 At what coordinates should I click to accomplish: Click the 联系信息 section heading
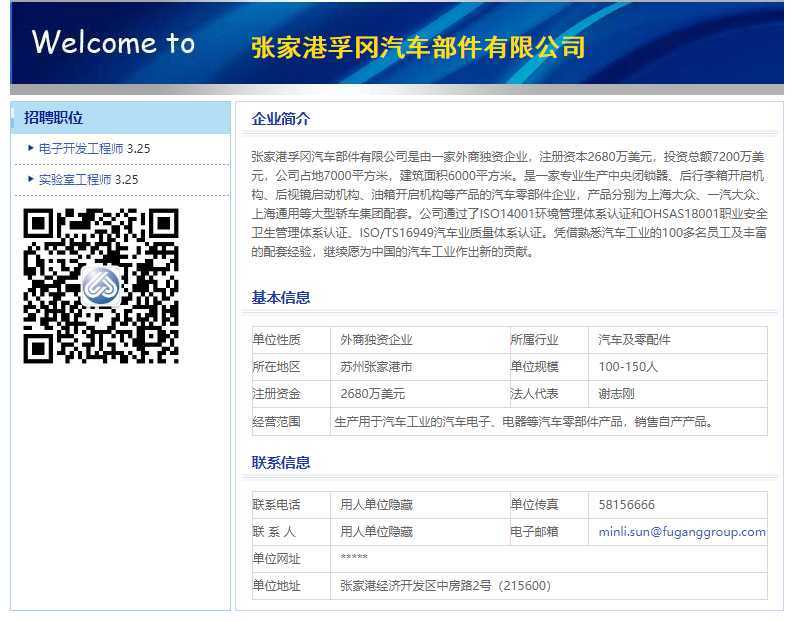tap(281, 463)
